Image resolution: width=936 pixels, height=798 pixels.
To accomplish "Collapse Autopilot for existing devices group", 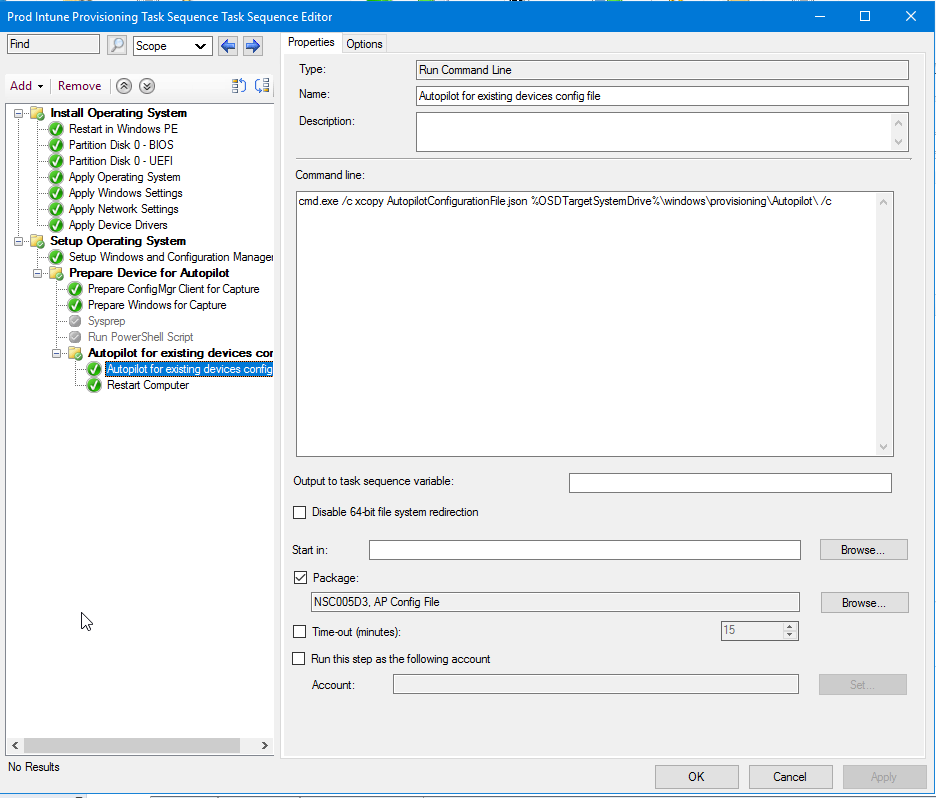I will coord(57,353).
